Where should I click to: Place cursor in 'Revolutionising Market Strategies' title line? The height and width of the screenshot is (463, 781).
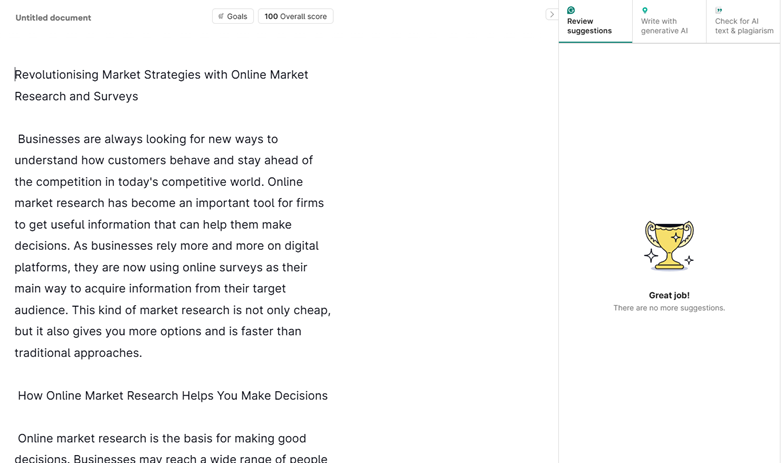click(161, 75)
